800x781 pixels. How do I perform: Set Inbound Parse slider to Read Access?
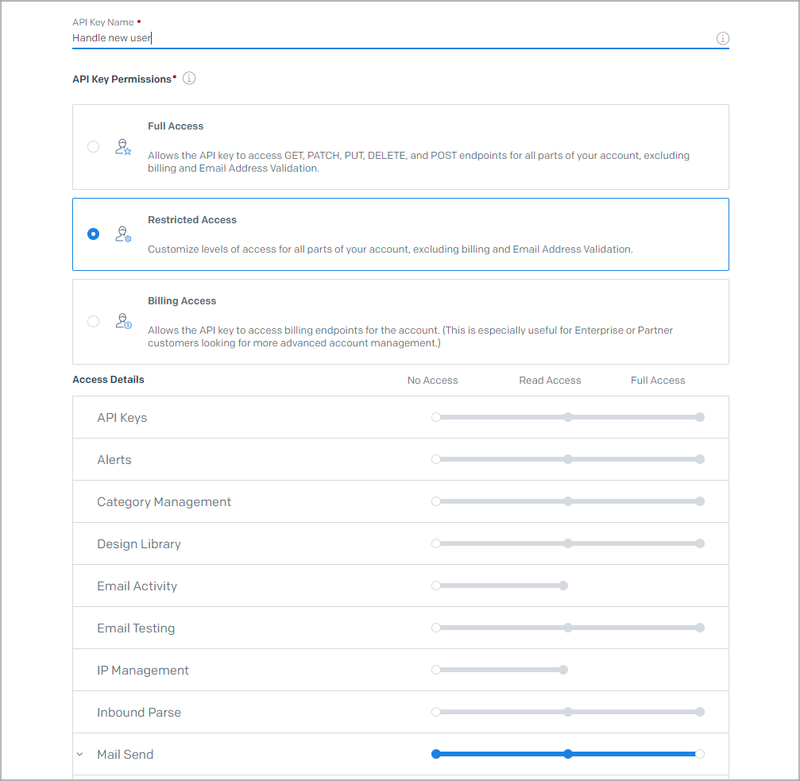click(x=568, y=712)
